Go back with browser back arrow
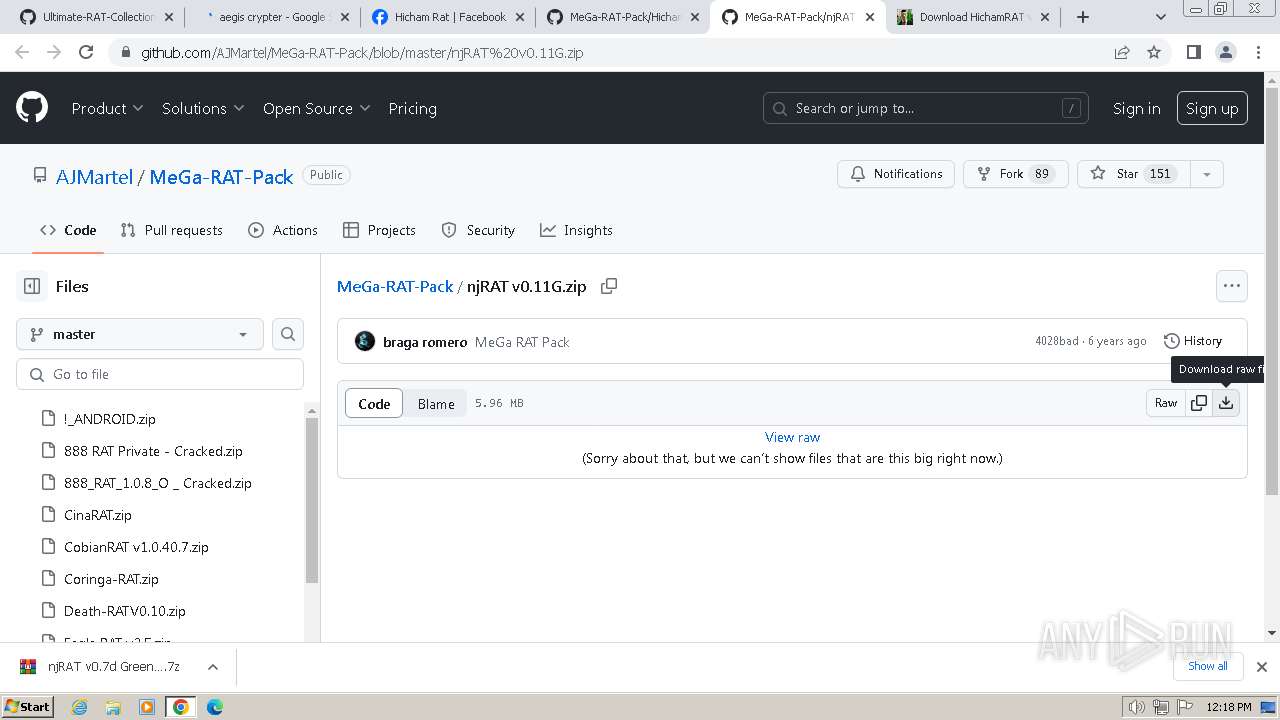The image size is (1280, 720). tap(22, 52)
